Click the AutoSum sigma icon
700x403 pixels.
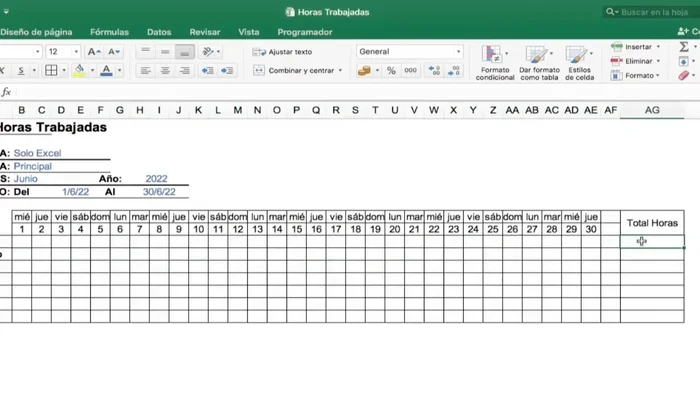[x=683, y=46]
